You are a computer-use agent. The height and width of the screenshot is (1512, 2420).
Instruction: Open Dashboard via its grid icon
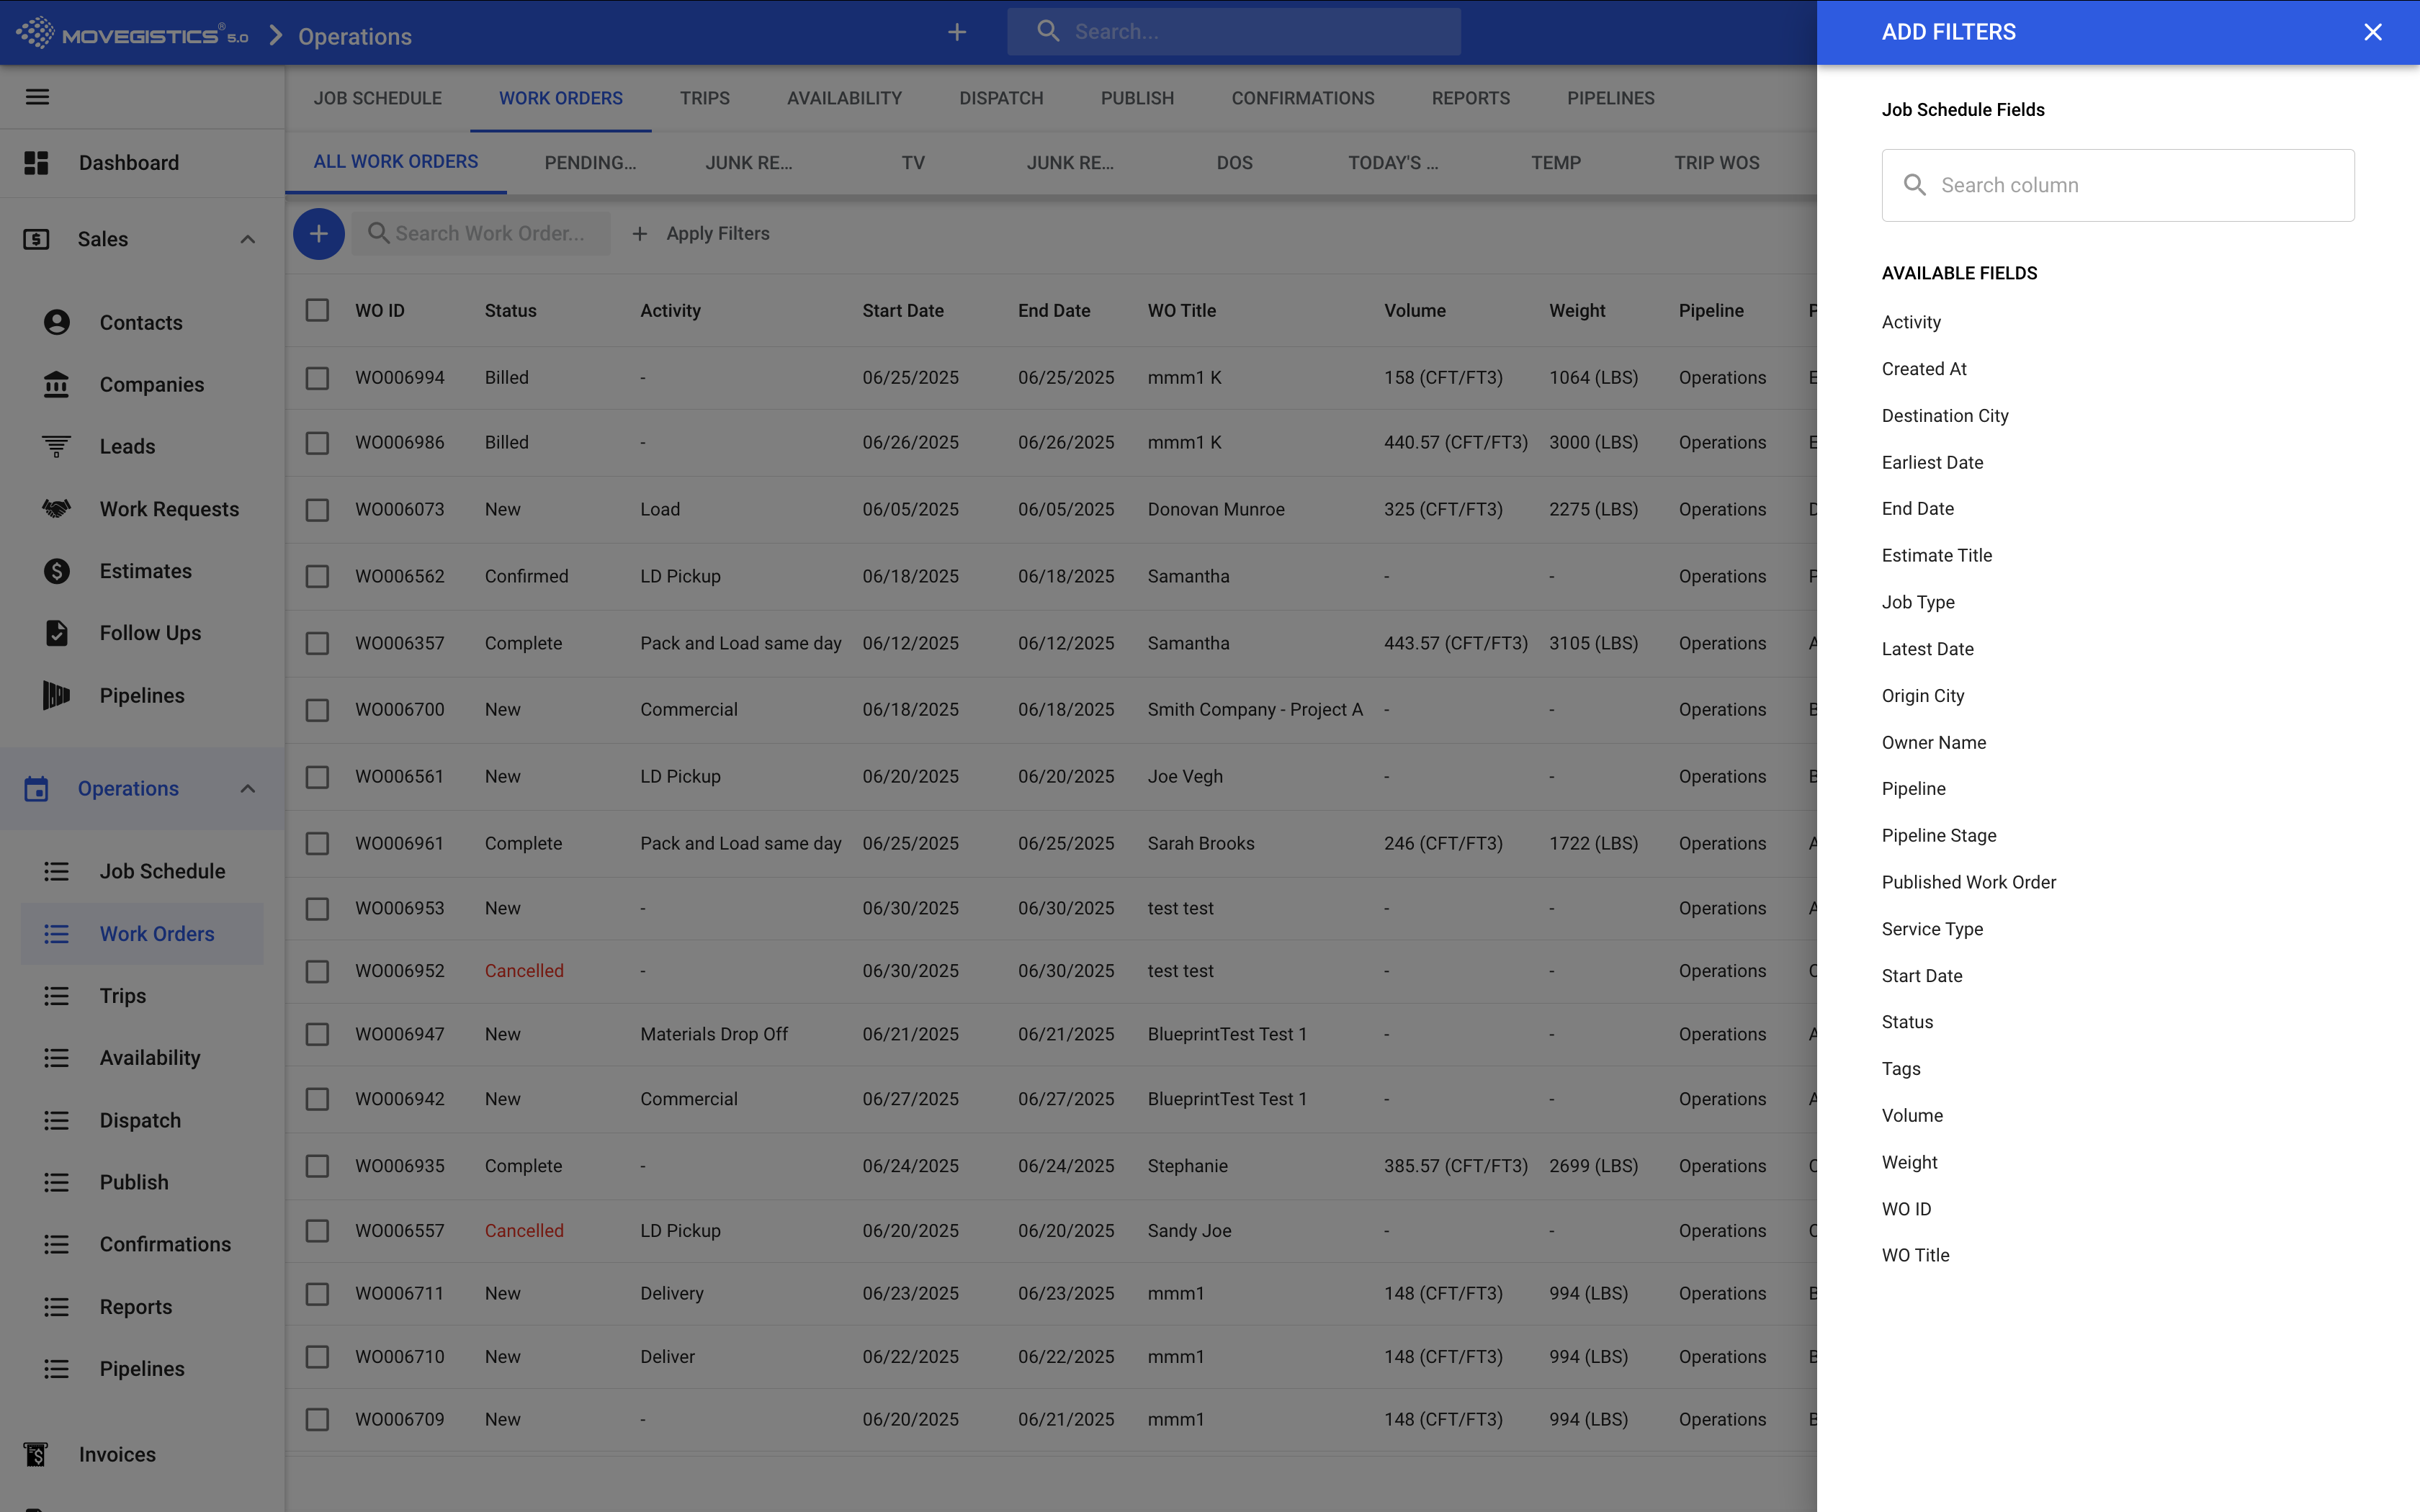tap(36, 163)
